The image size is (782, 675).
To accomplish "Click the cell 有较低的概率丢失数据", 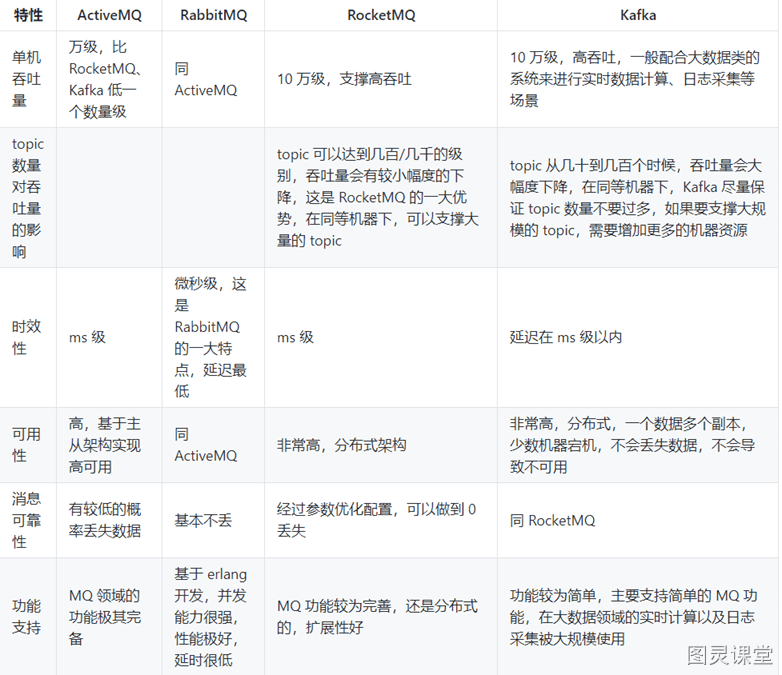I will tap(109, 520).
